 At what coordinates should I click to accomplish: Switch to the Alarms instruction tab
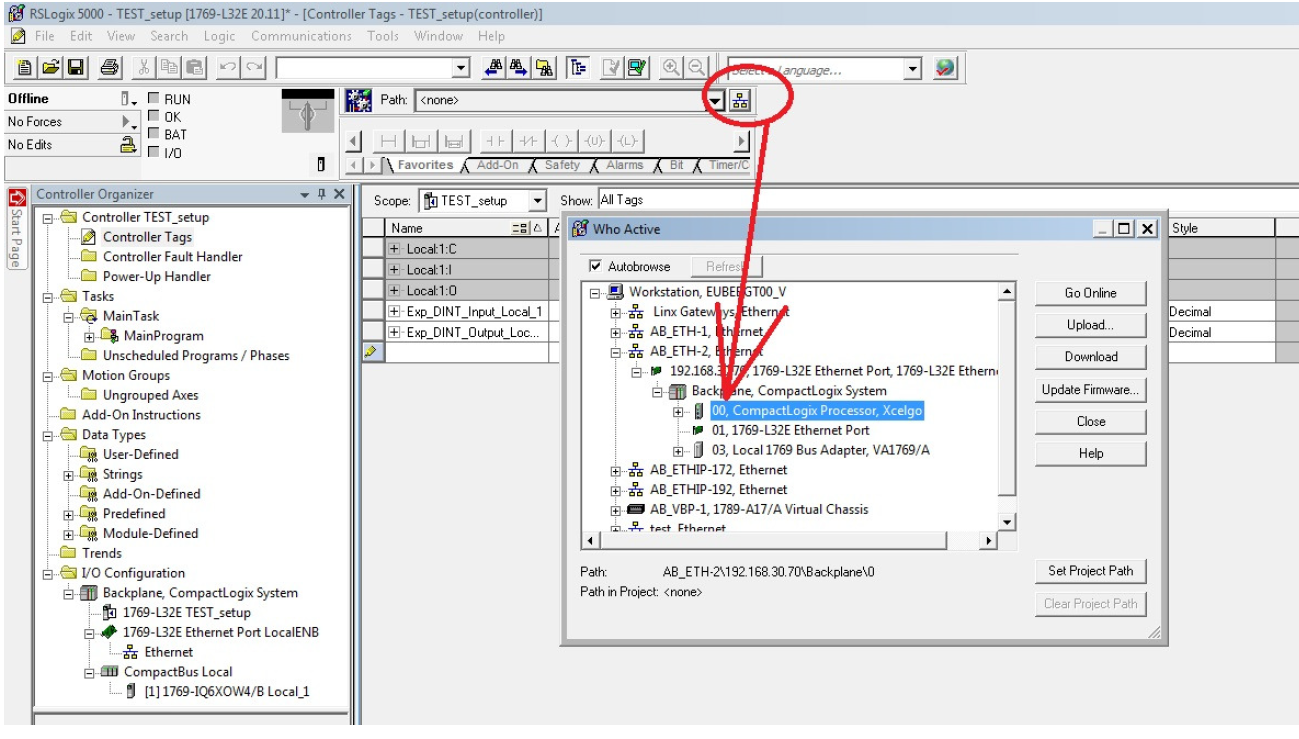pos(625,165)
